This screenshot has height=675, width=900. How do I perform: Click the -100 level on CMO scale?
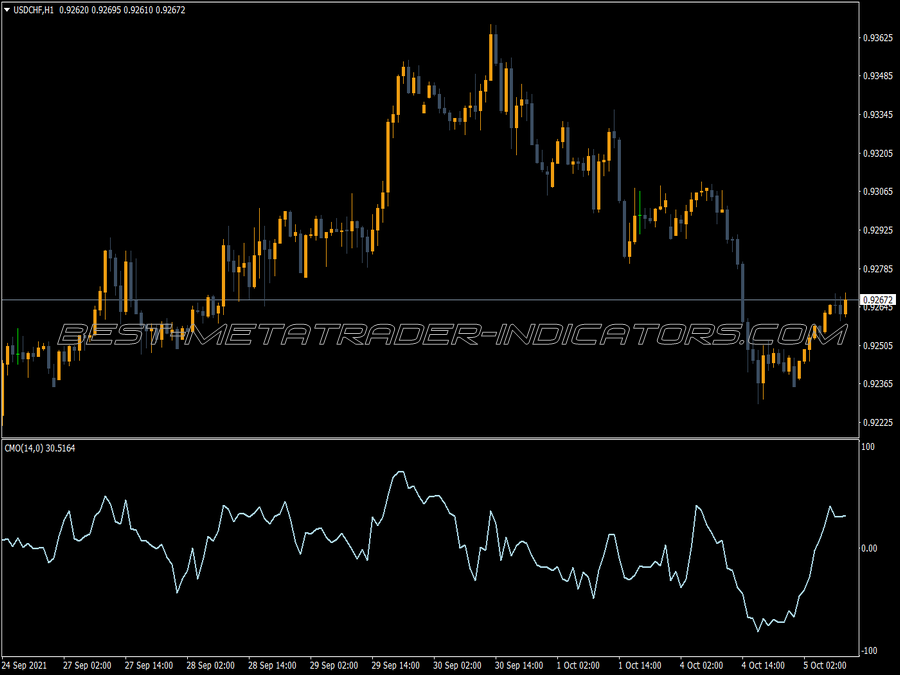tap(870, 650)
